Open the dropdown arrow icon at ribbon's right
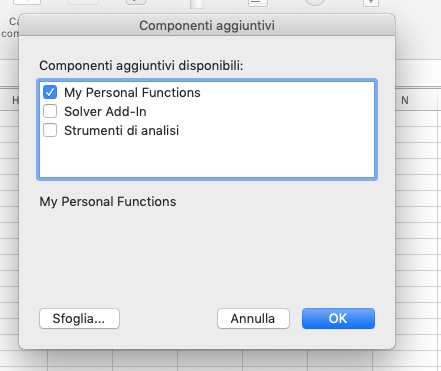This screenshot has width=441, height=371. [371, 3]
